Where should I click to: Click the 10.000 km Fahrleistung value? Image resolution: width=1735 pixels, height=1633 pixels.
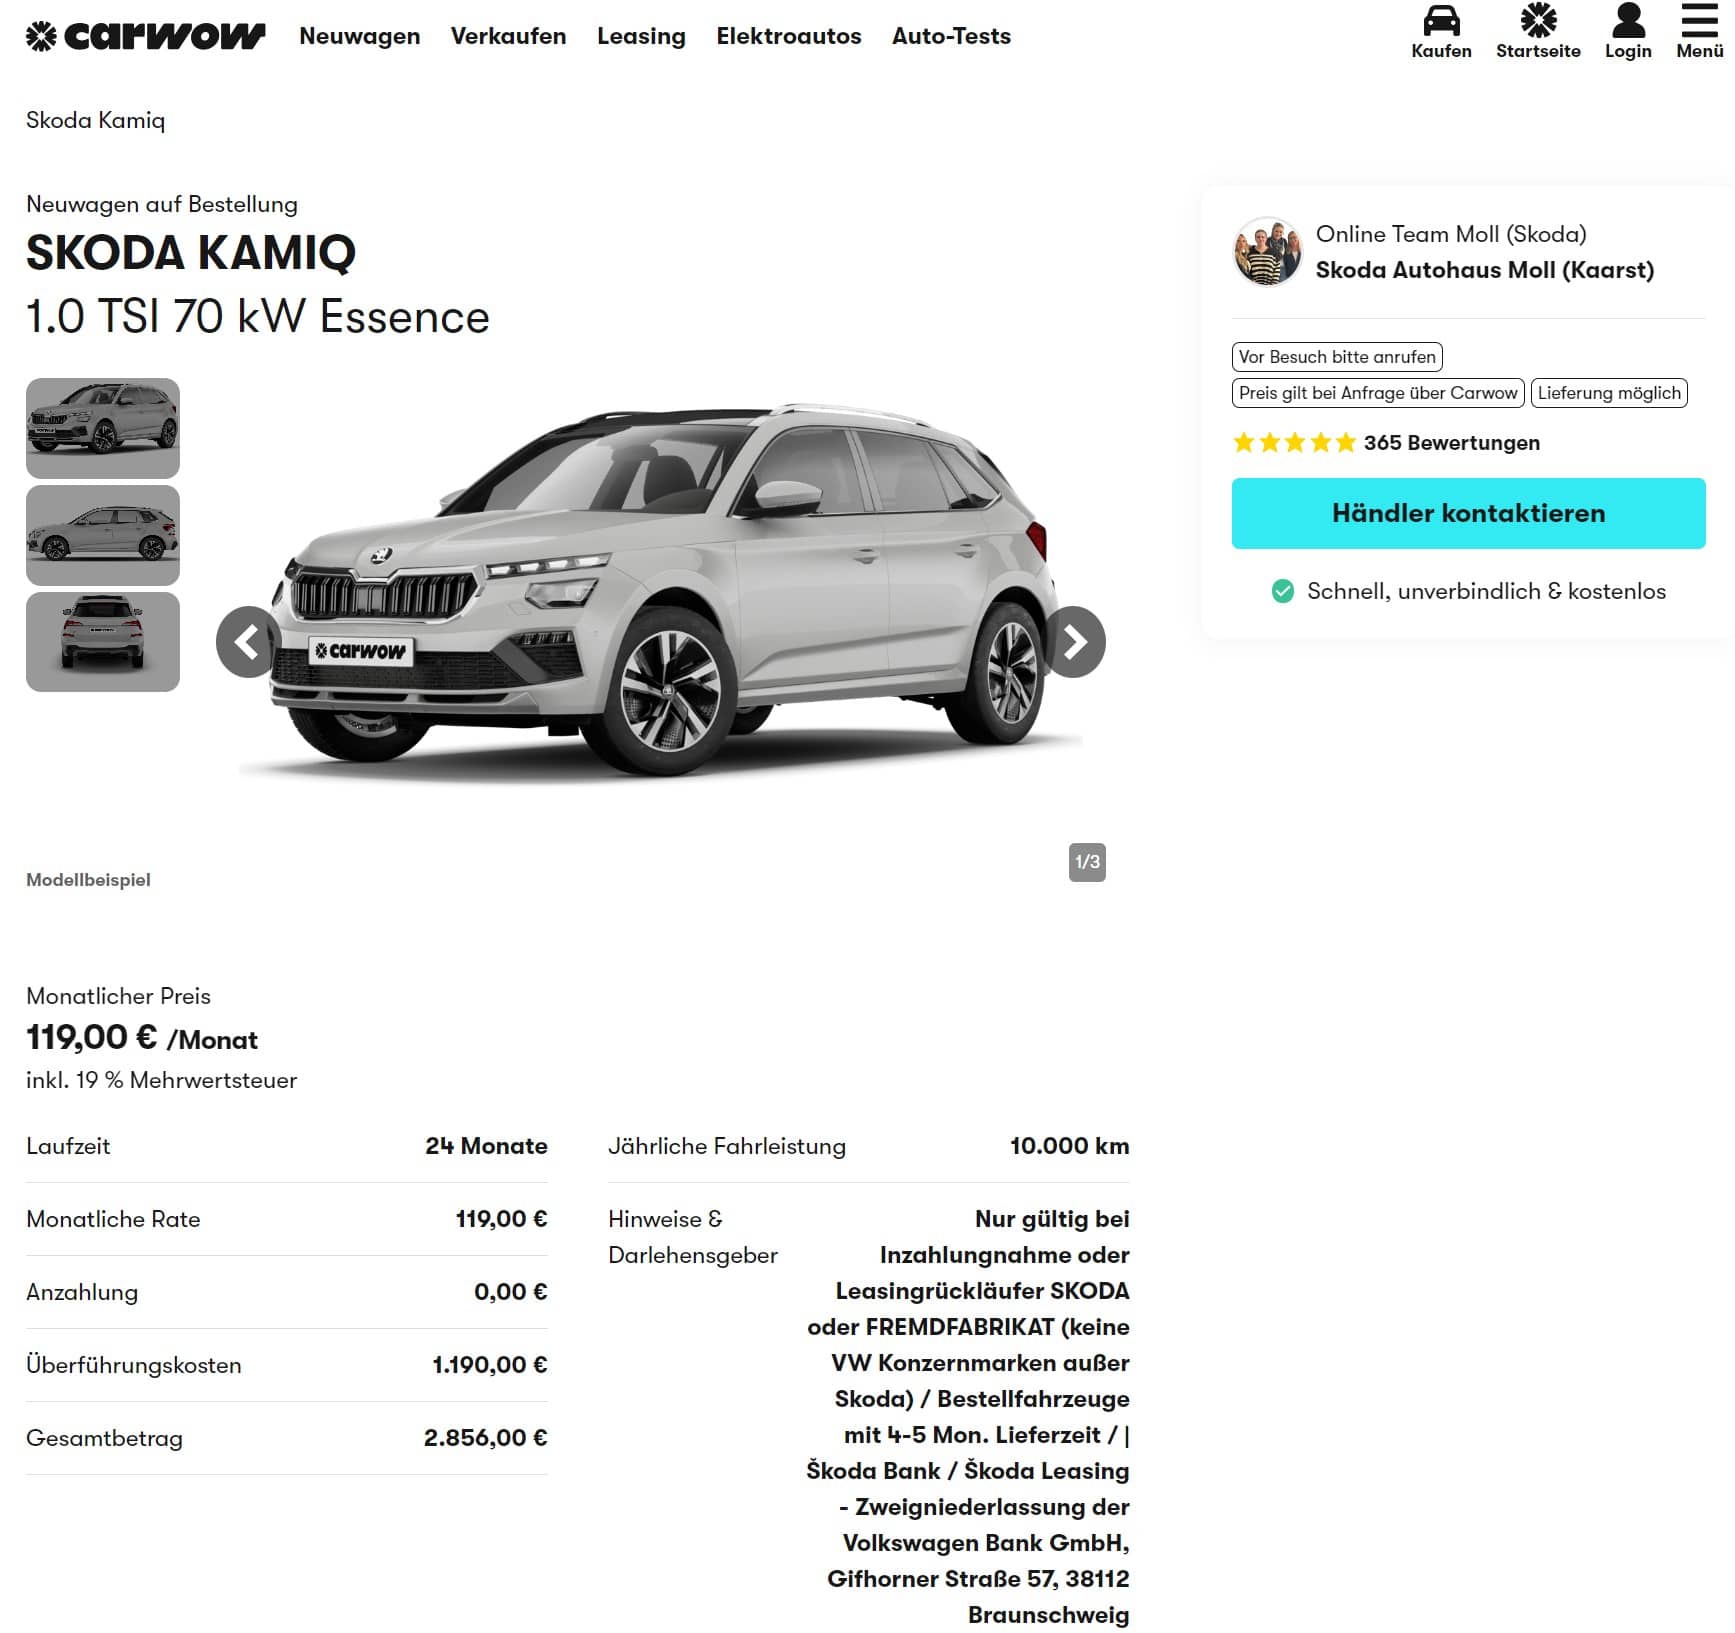pos(1069,1146)
